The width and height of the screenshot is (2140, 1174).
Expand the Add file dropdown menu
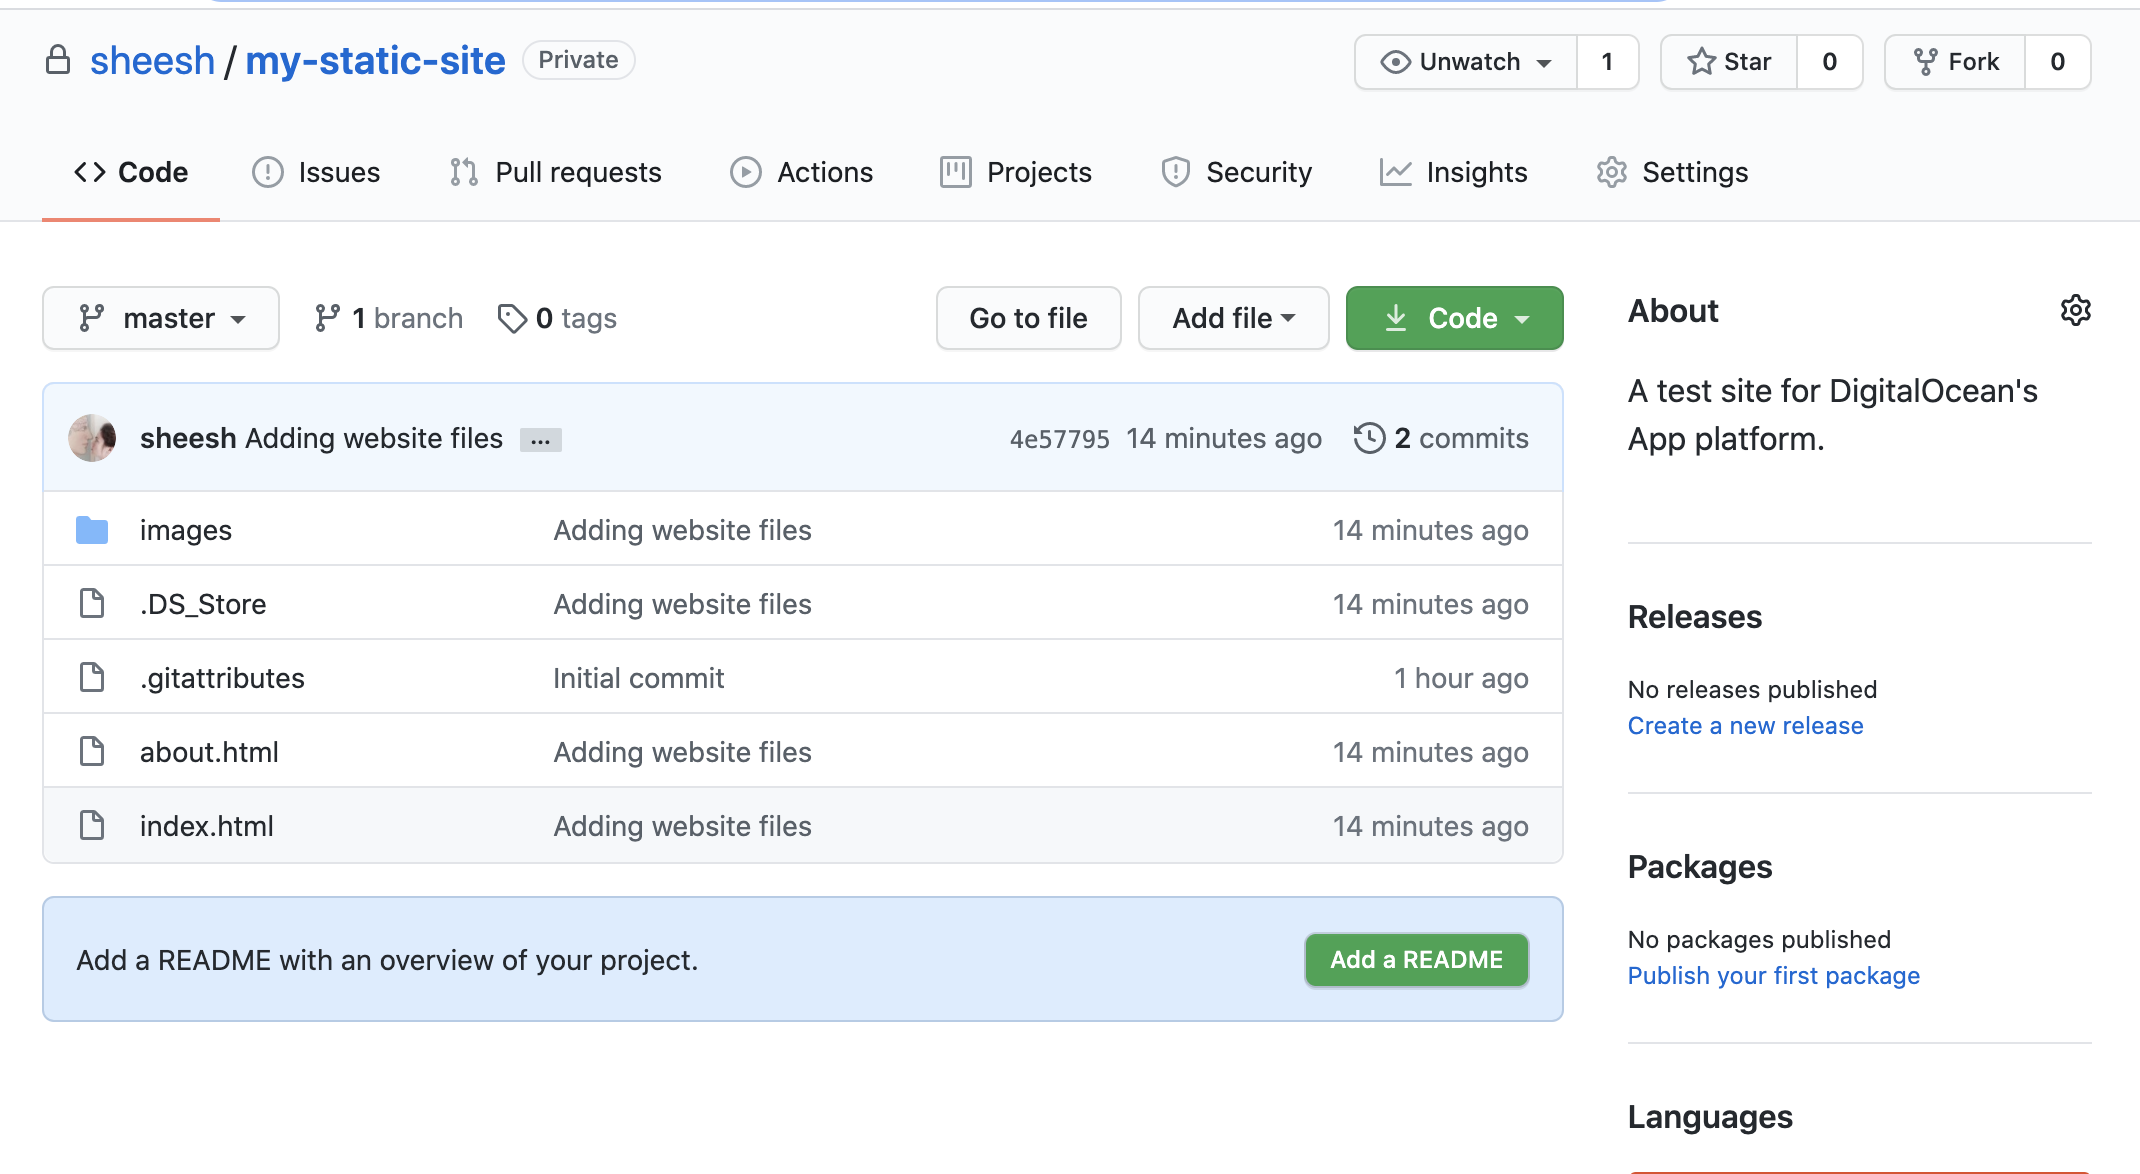tap(1231, 320)
